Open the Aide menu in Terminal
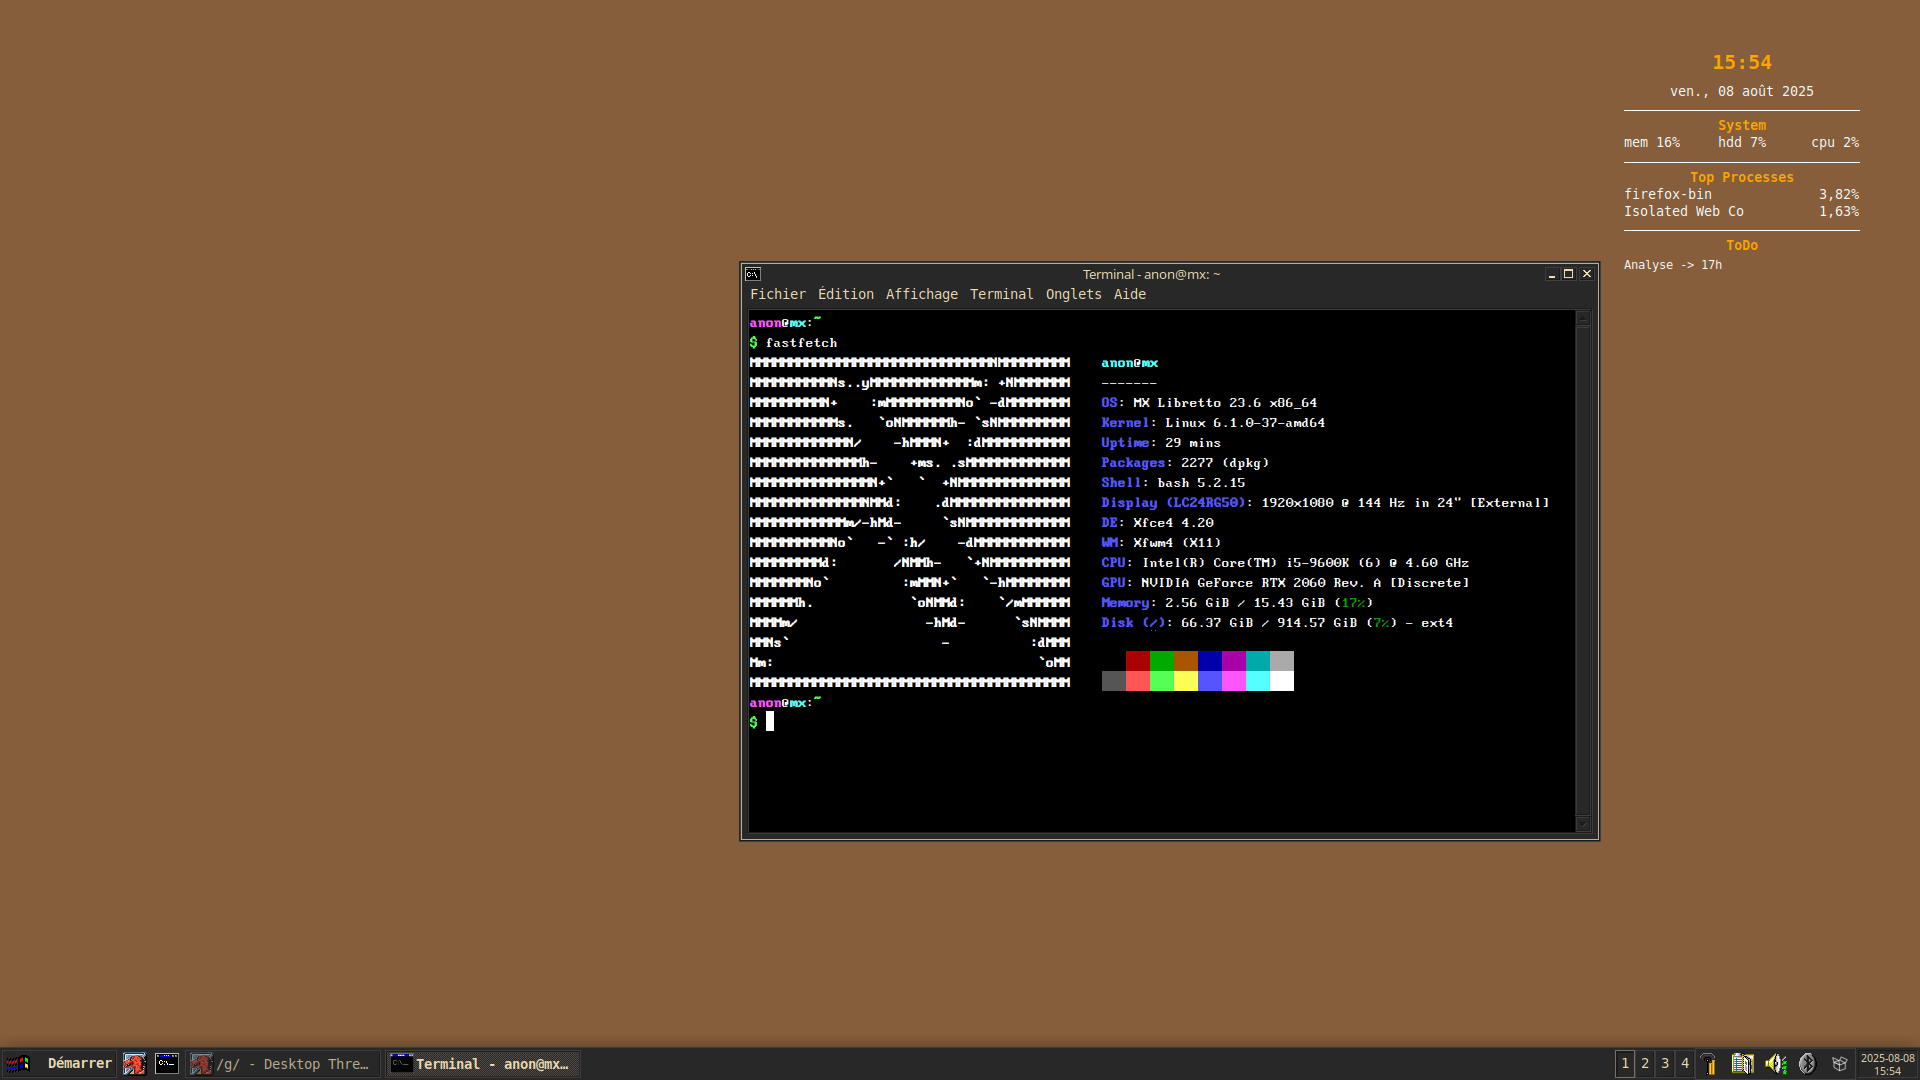This screenshot has width=1920, height=1080. [x=1130, y=294]
